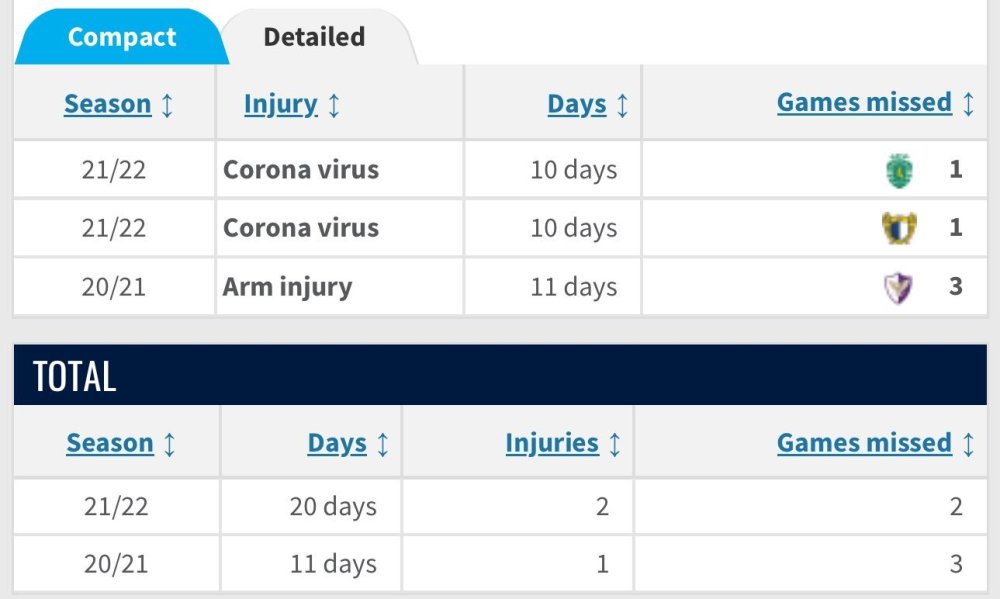Image resolution: width=1000 pixels, height=599 pixels.
Task: Select the Arm injury cell
Action: 288,287
